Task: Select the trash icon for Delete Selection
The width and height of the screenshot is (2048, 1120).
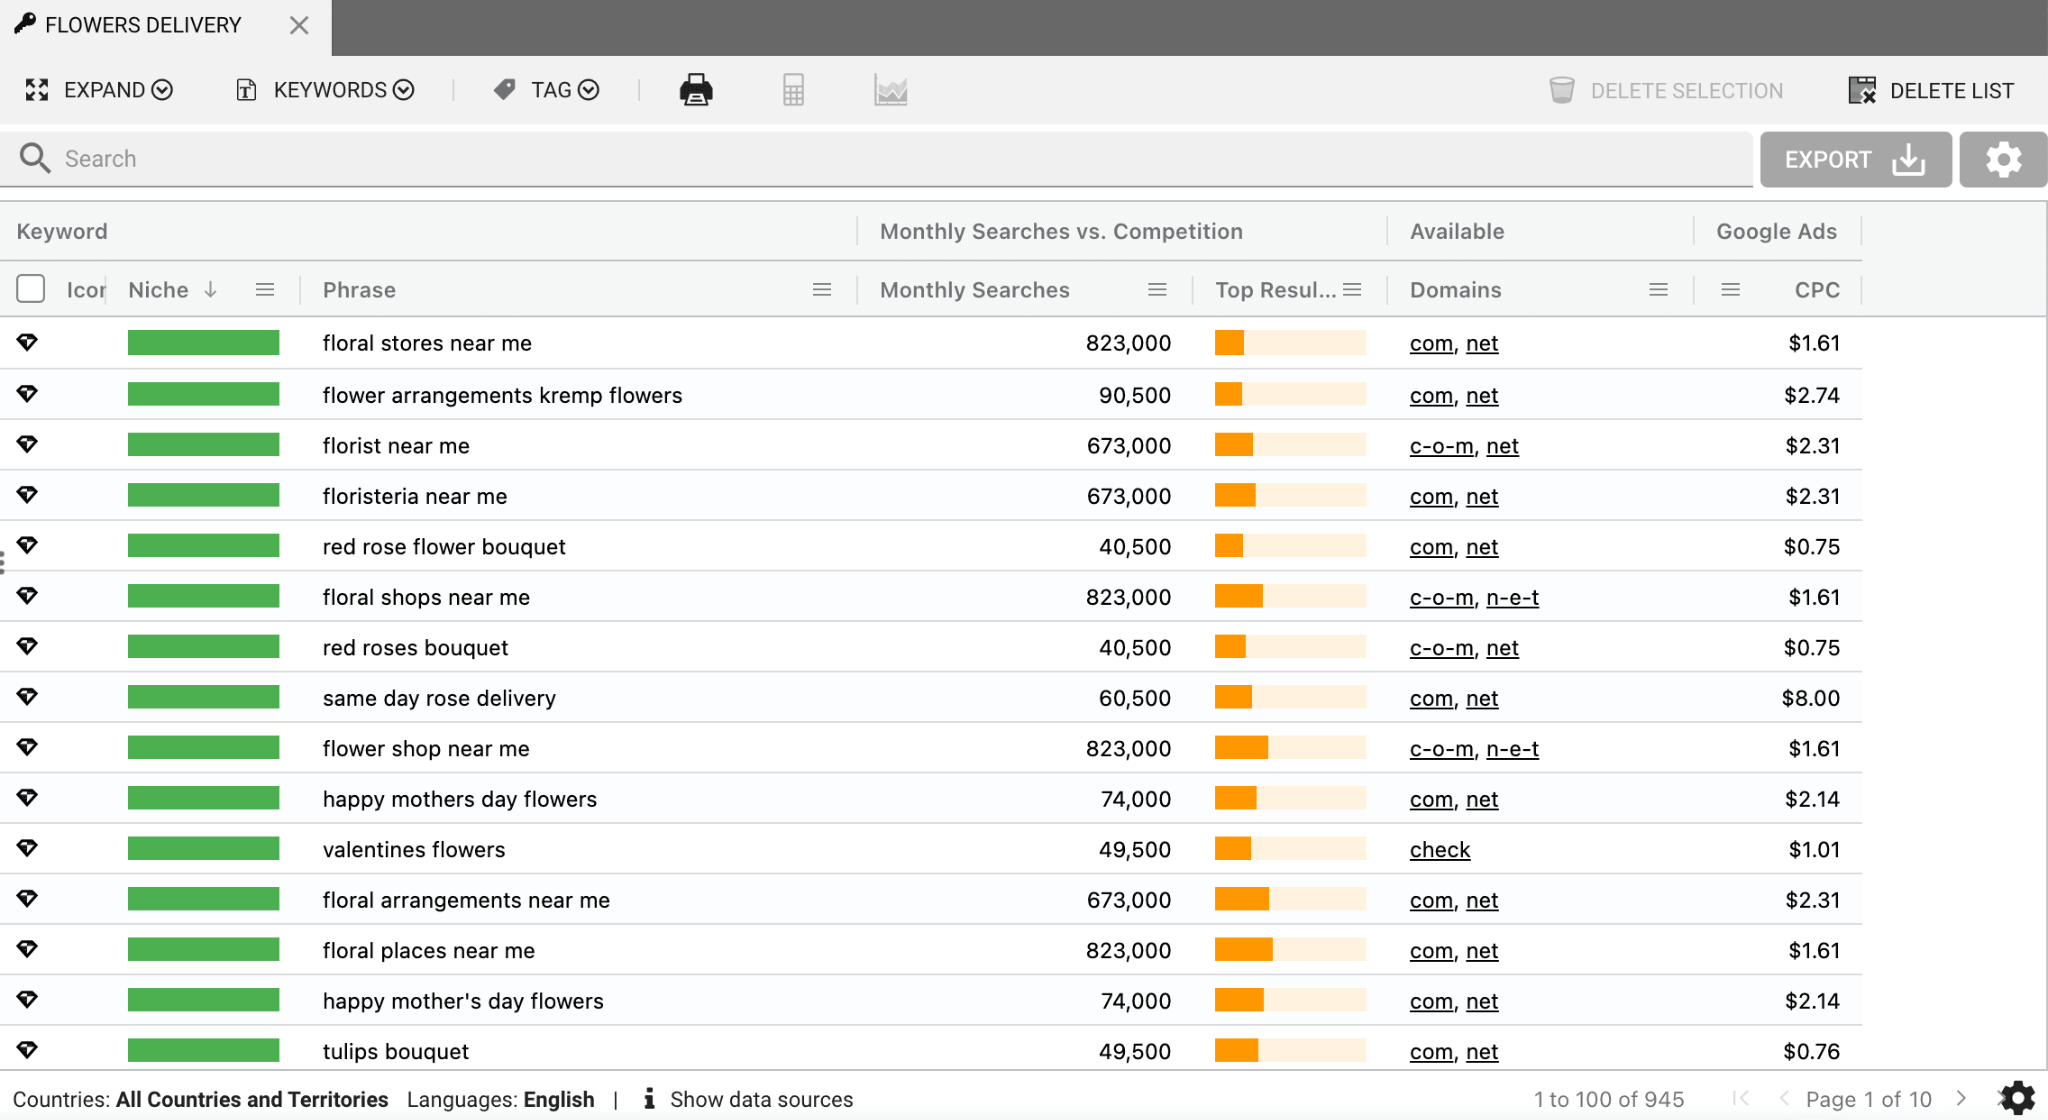Action: pos(1560,89)
